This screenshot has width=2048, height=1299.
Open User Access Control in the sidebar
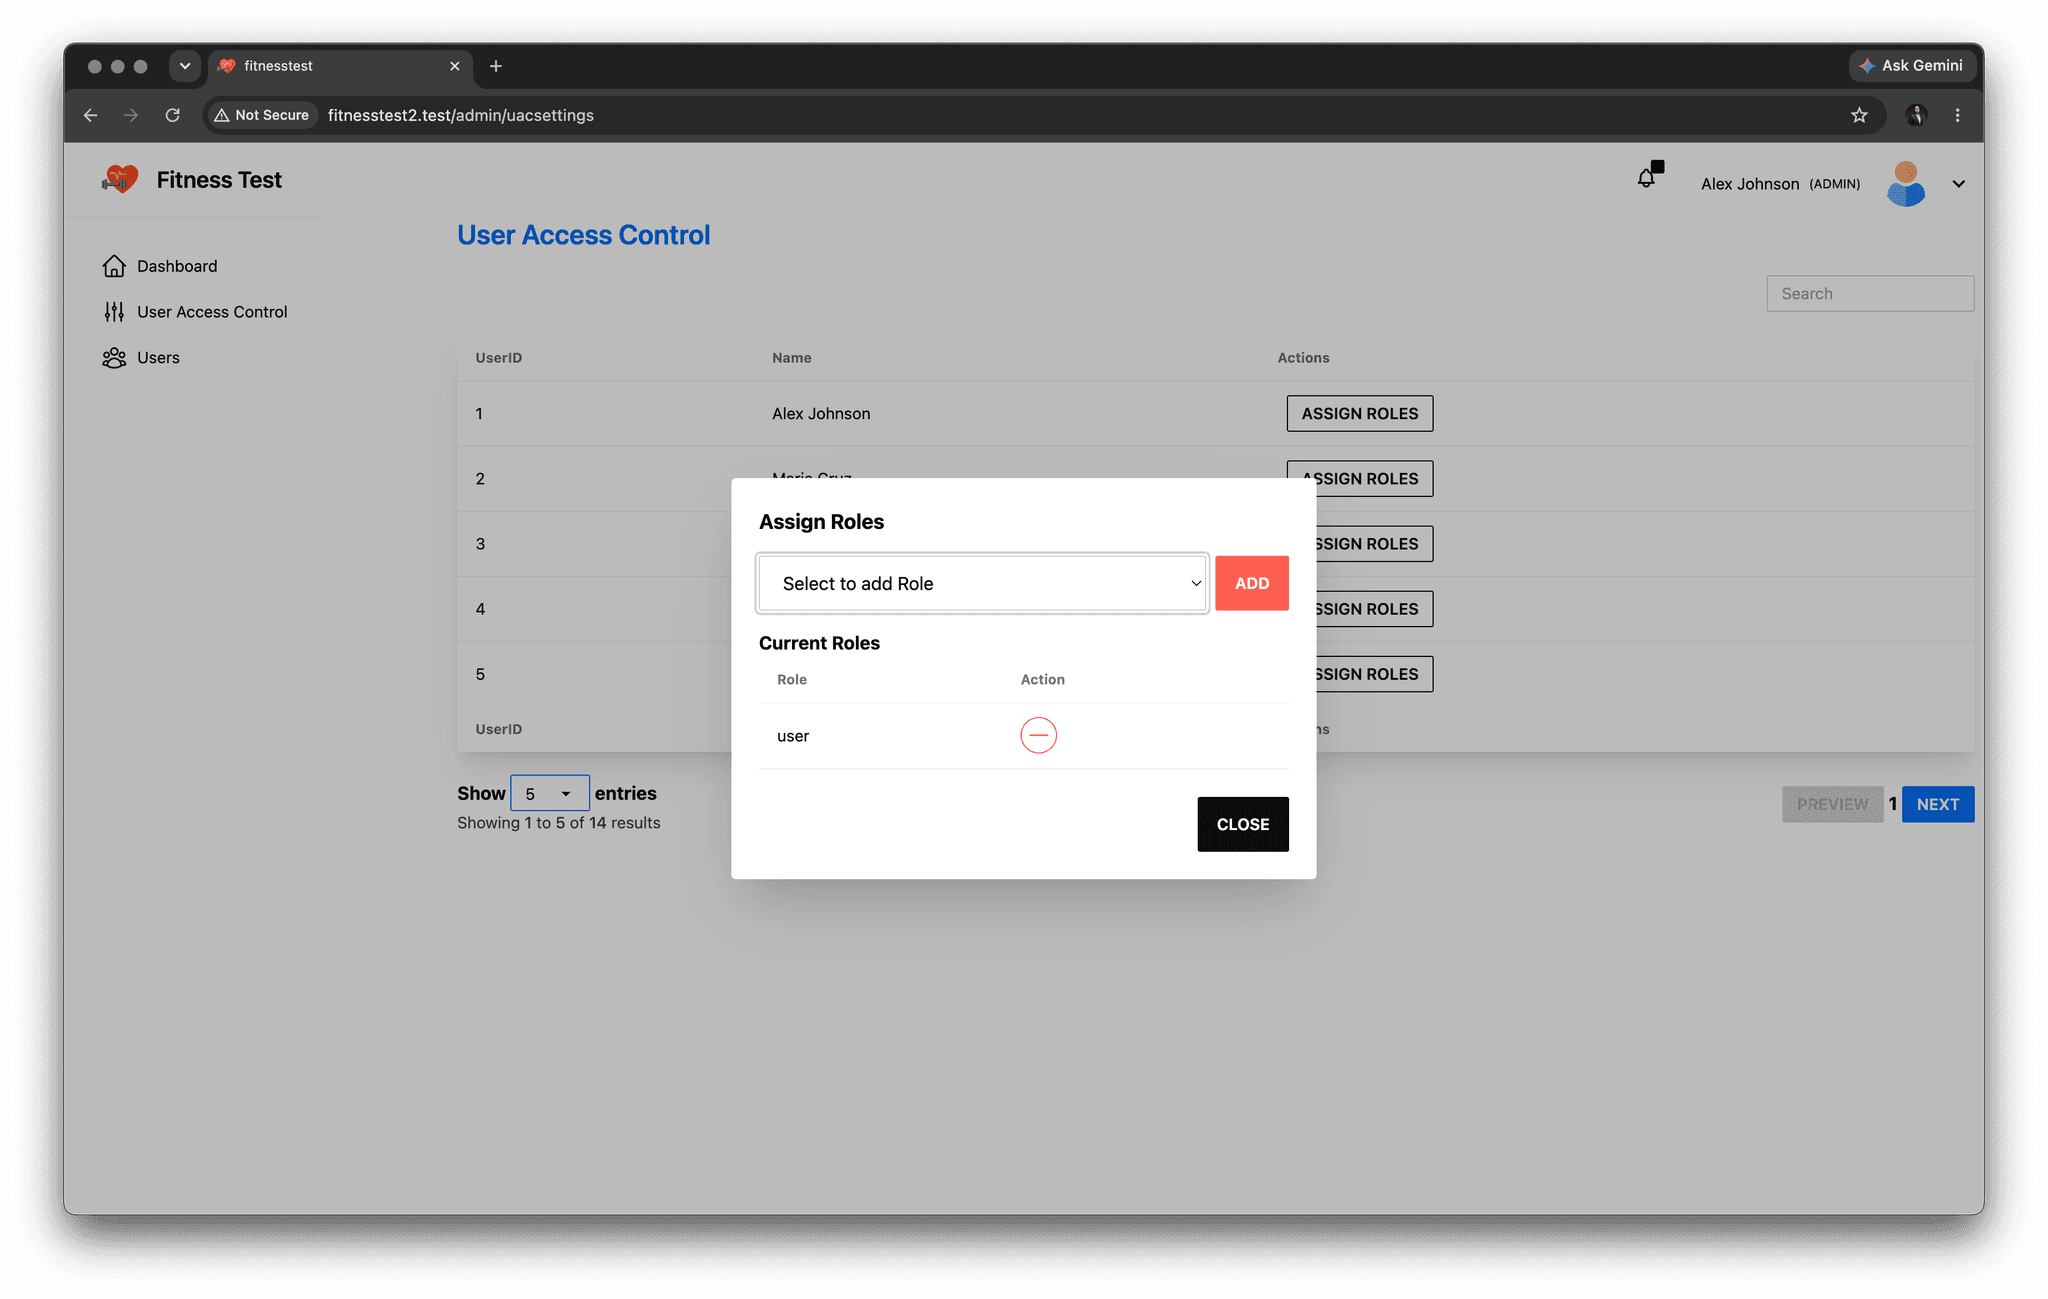(212, 312)
